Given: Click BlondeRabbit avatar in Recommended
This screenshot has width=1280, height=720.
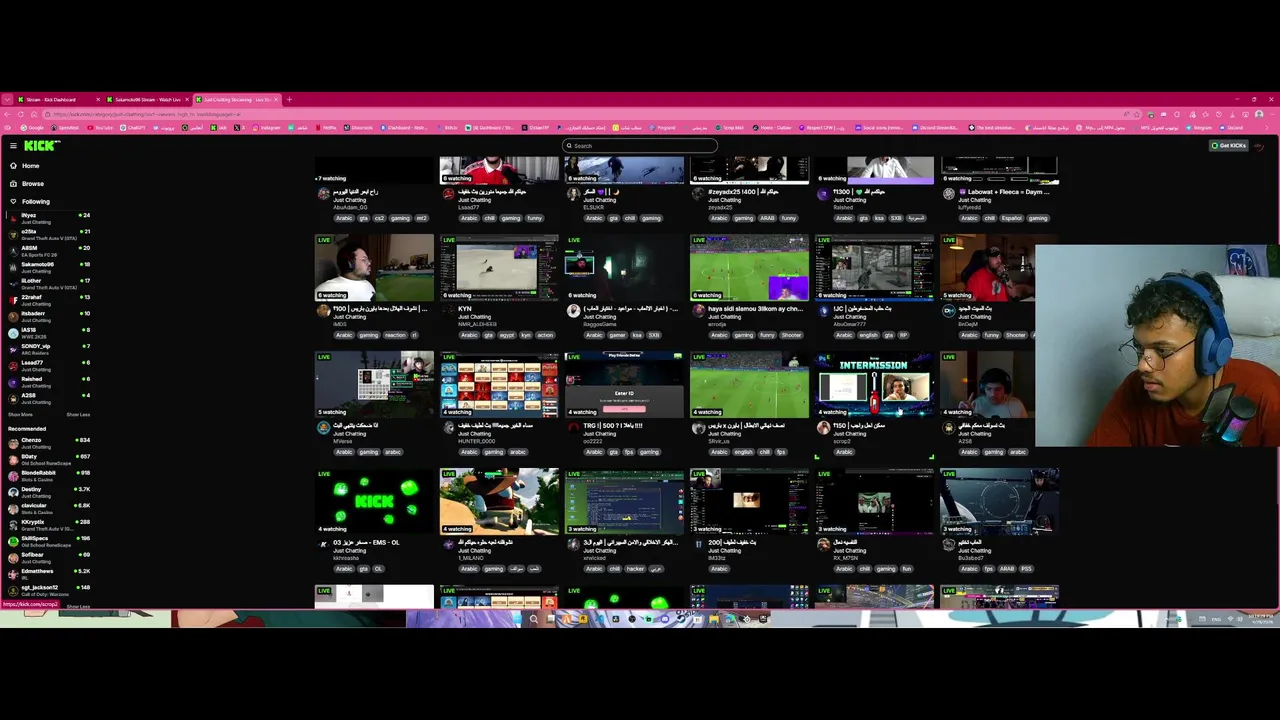Looking at the screenshot, I should coord(13,475).
